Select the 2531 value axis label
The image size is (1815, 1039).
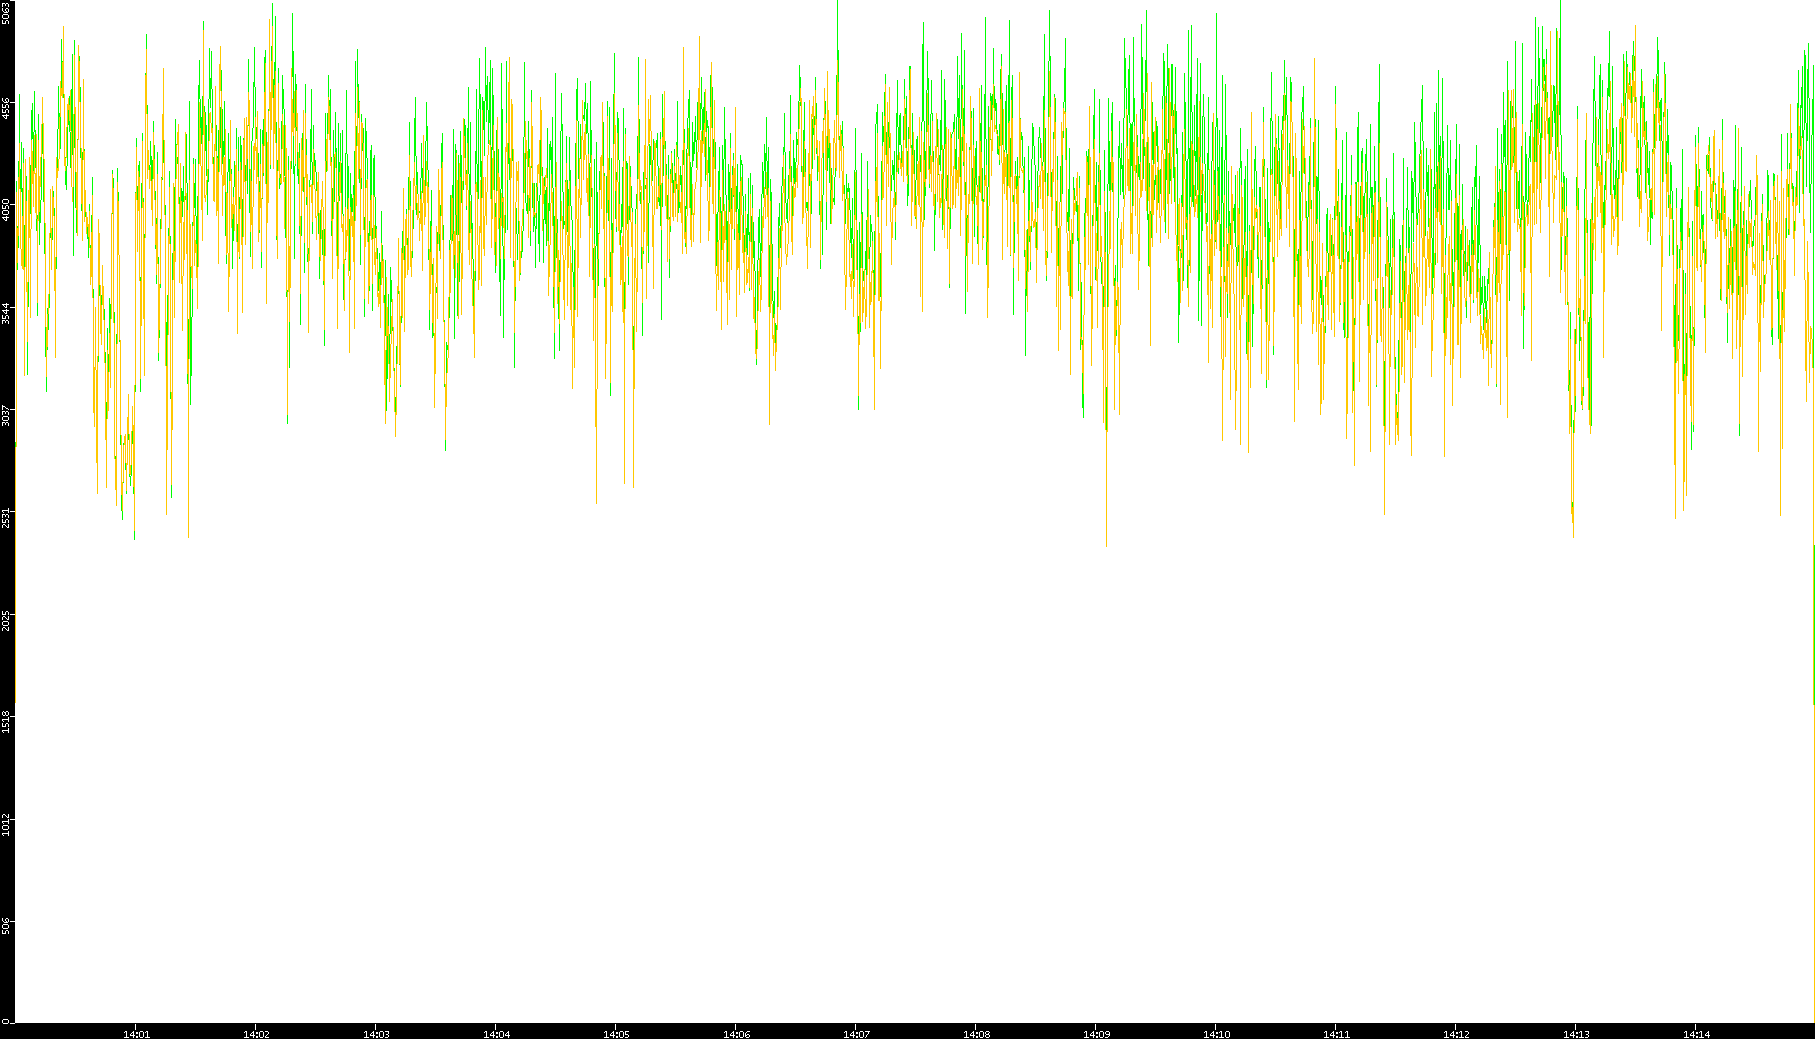(6, 517)
